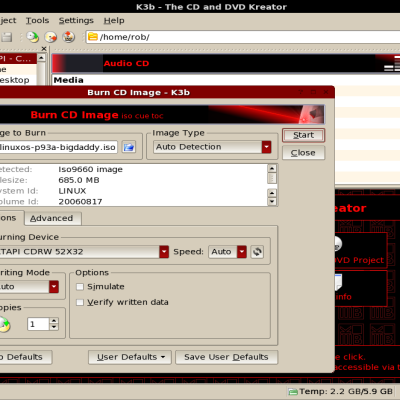Click the /home/rob/ location bar

point(243,37)
